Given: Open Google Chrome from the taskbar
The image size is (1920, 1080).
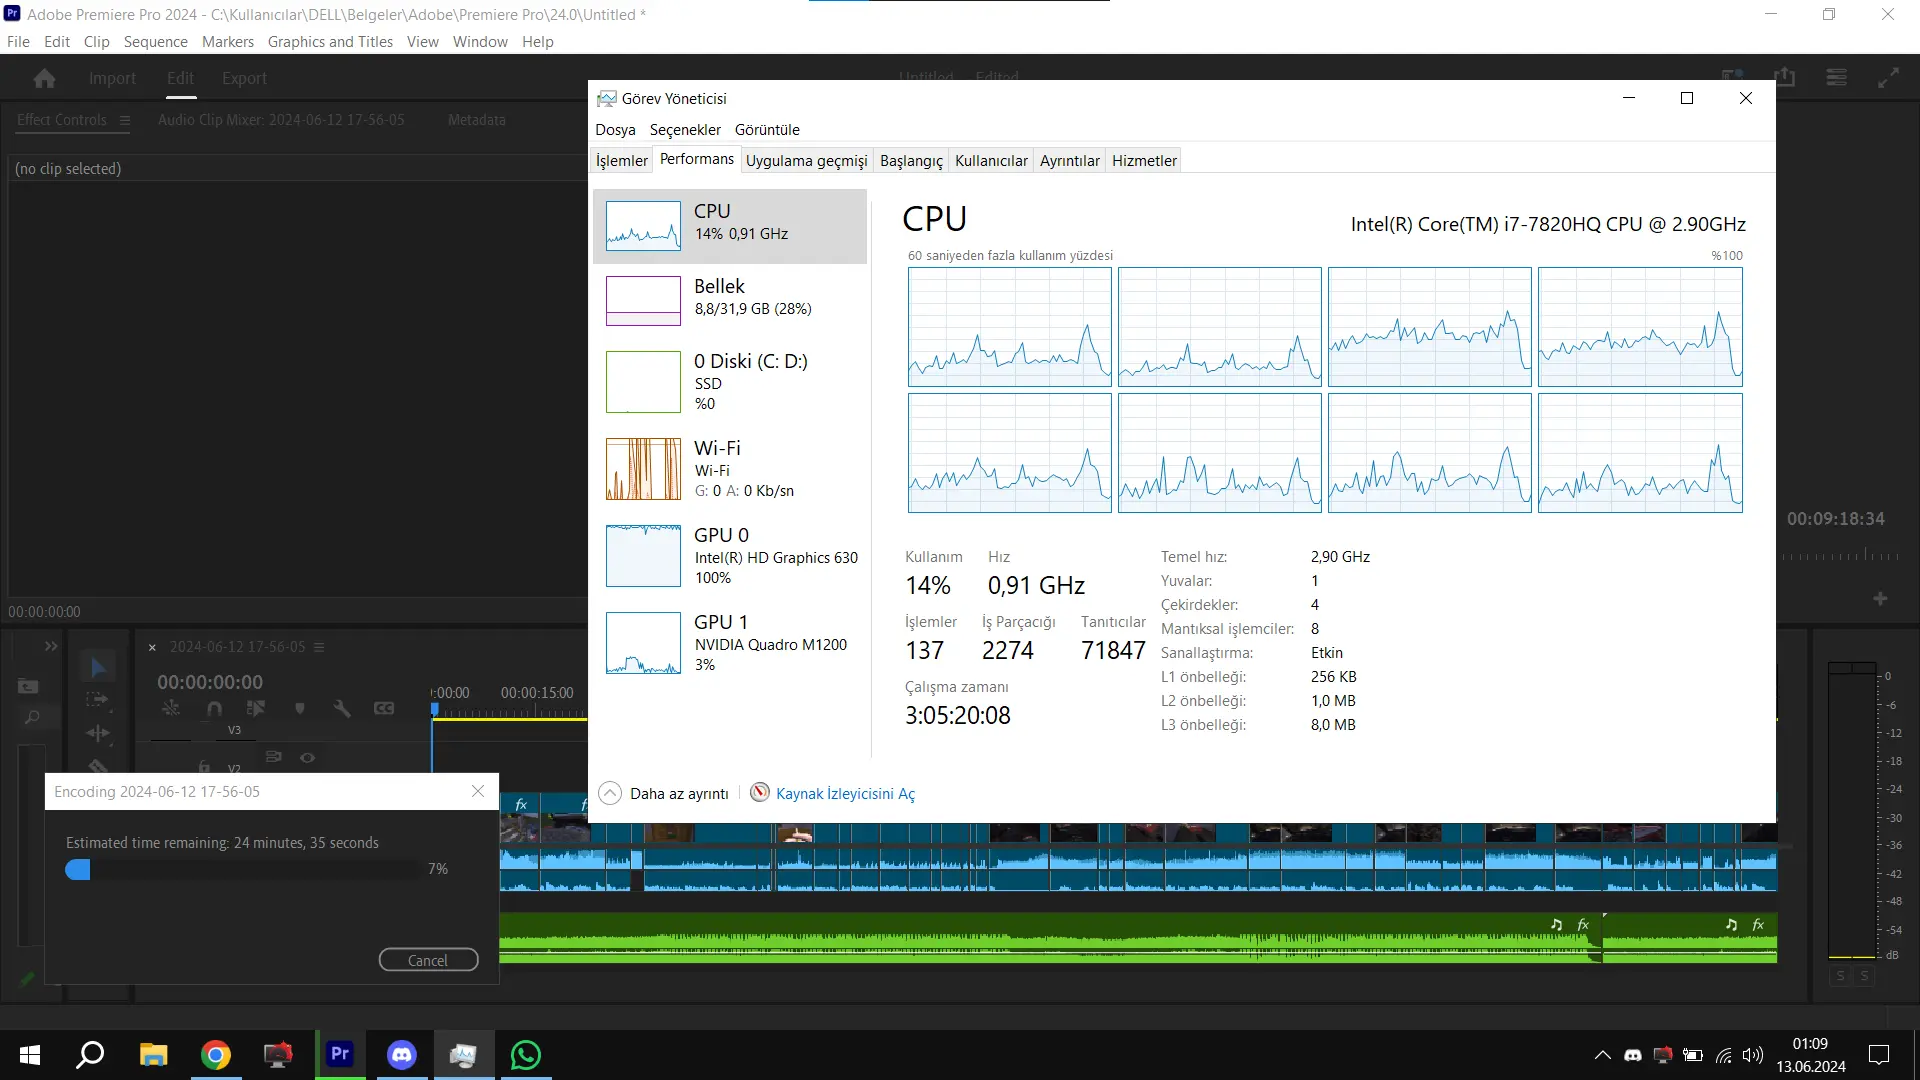Looking at the screenshot, I should [216, 1055].
